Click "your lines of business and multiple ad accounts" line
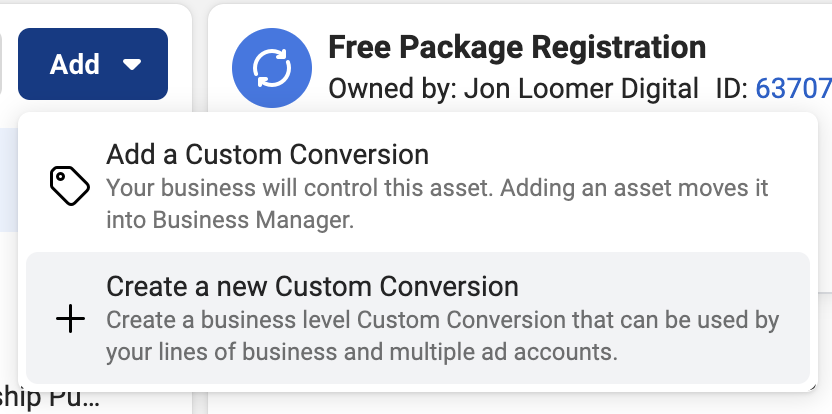This screenshot has width=832, height=414. 362,352
